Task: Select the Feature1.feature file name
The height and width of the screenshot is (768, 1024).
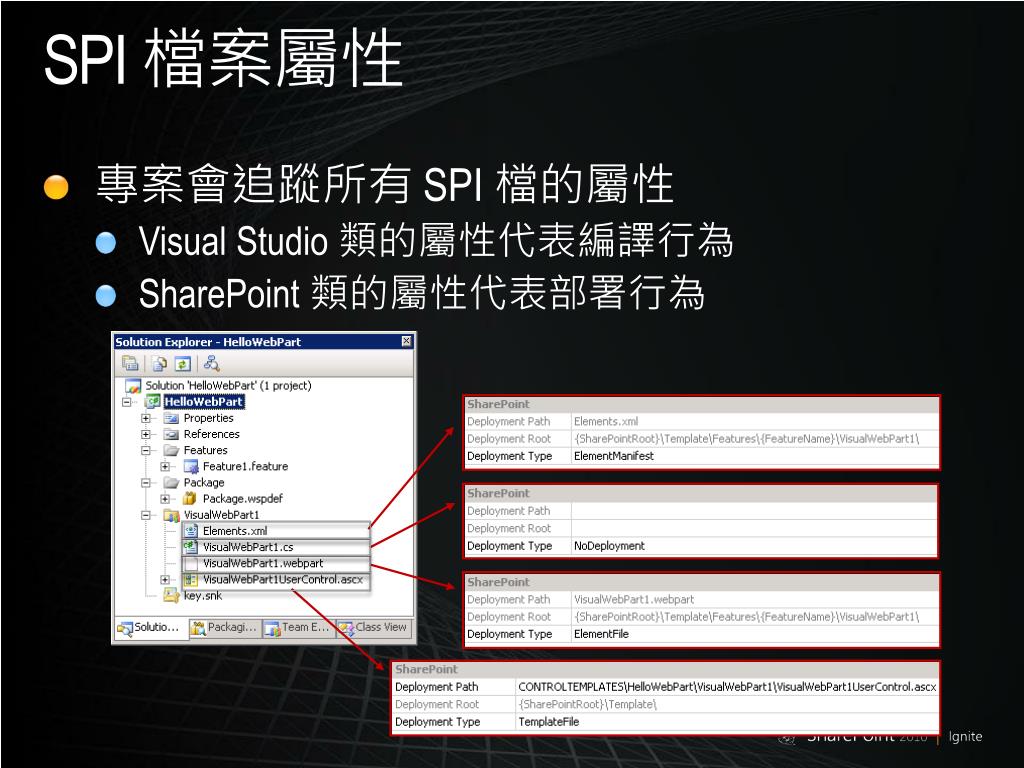Action: [x=246, y=466]
